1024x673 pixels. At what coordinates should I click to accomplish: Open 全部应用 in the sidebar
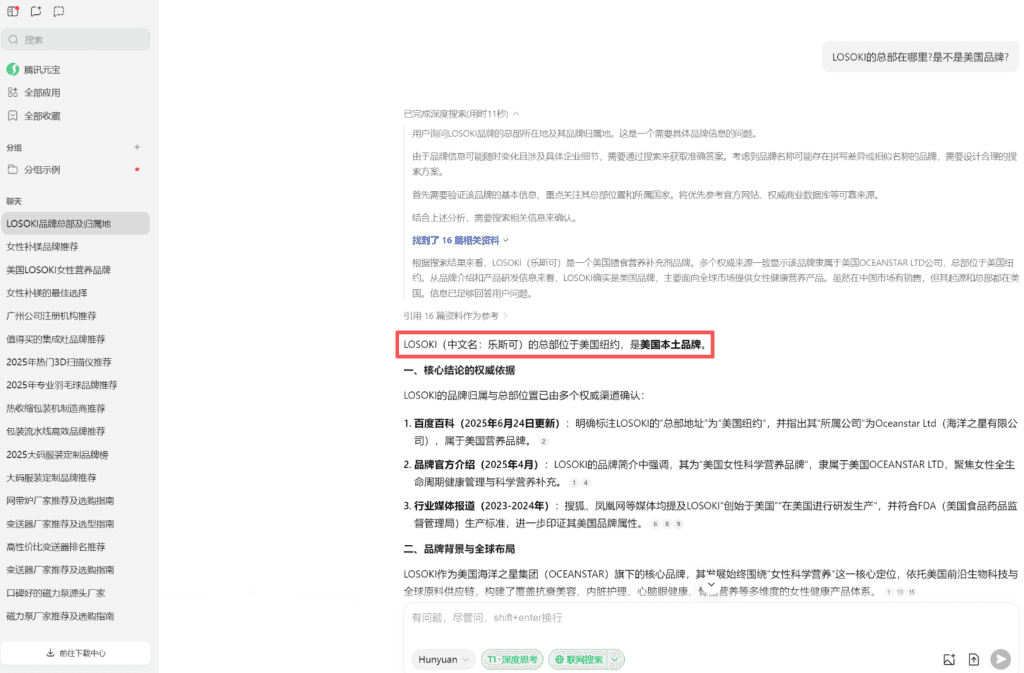[x=47, y=91]
